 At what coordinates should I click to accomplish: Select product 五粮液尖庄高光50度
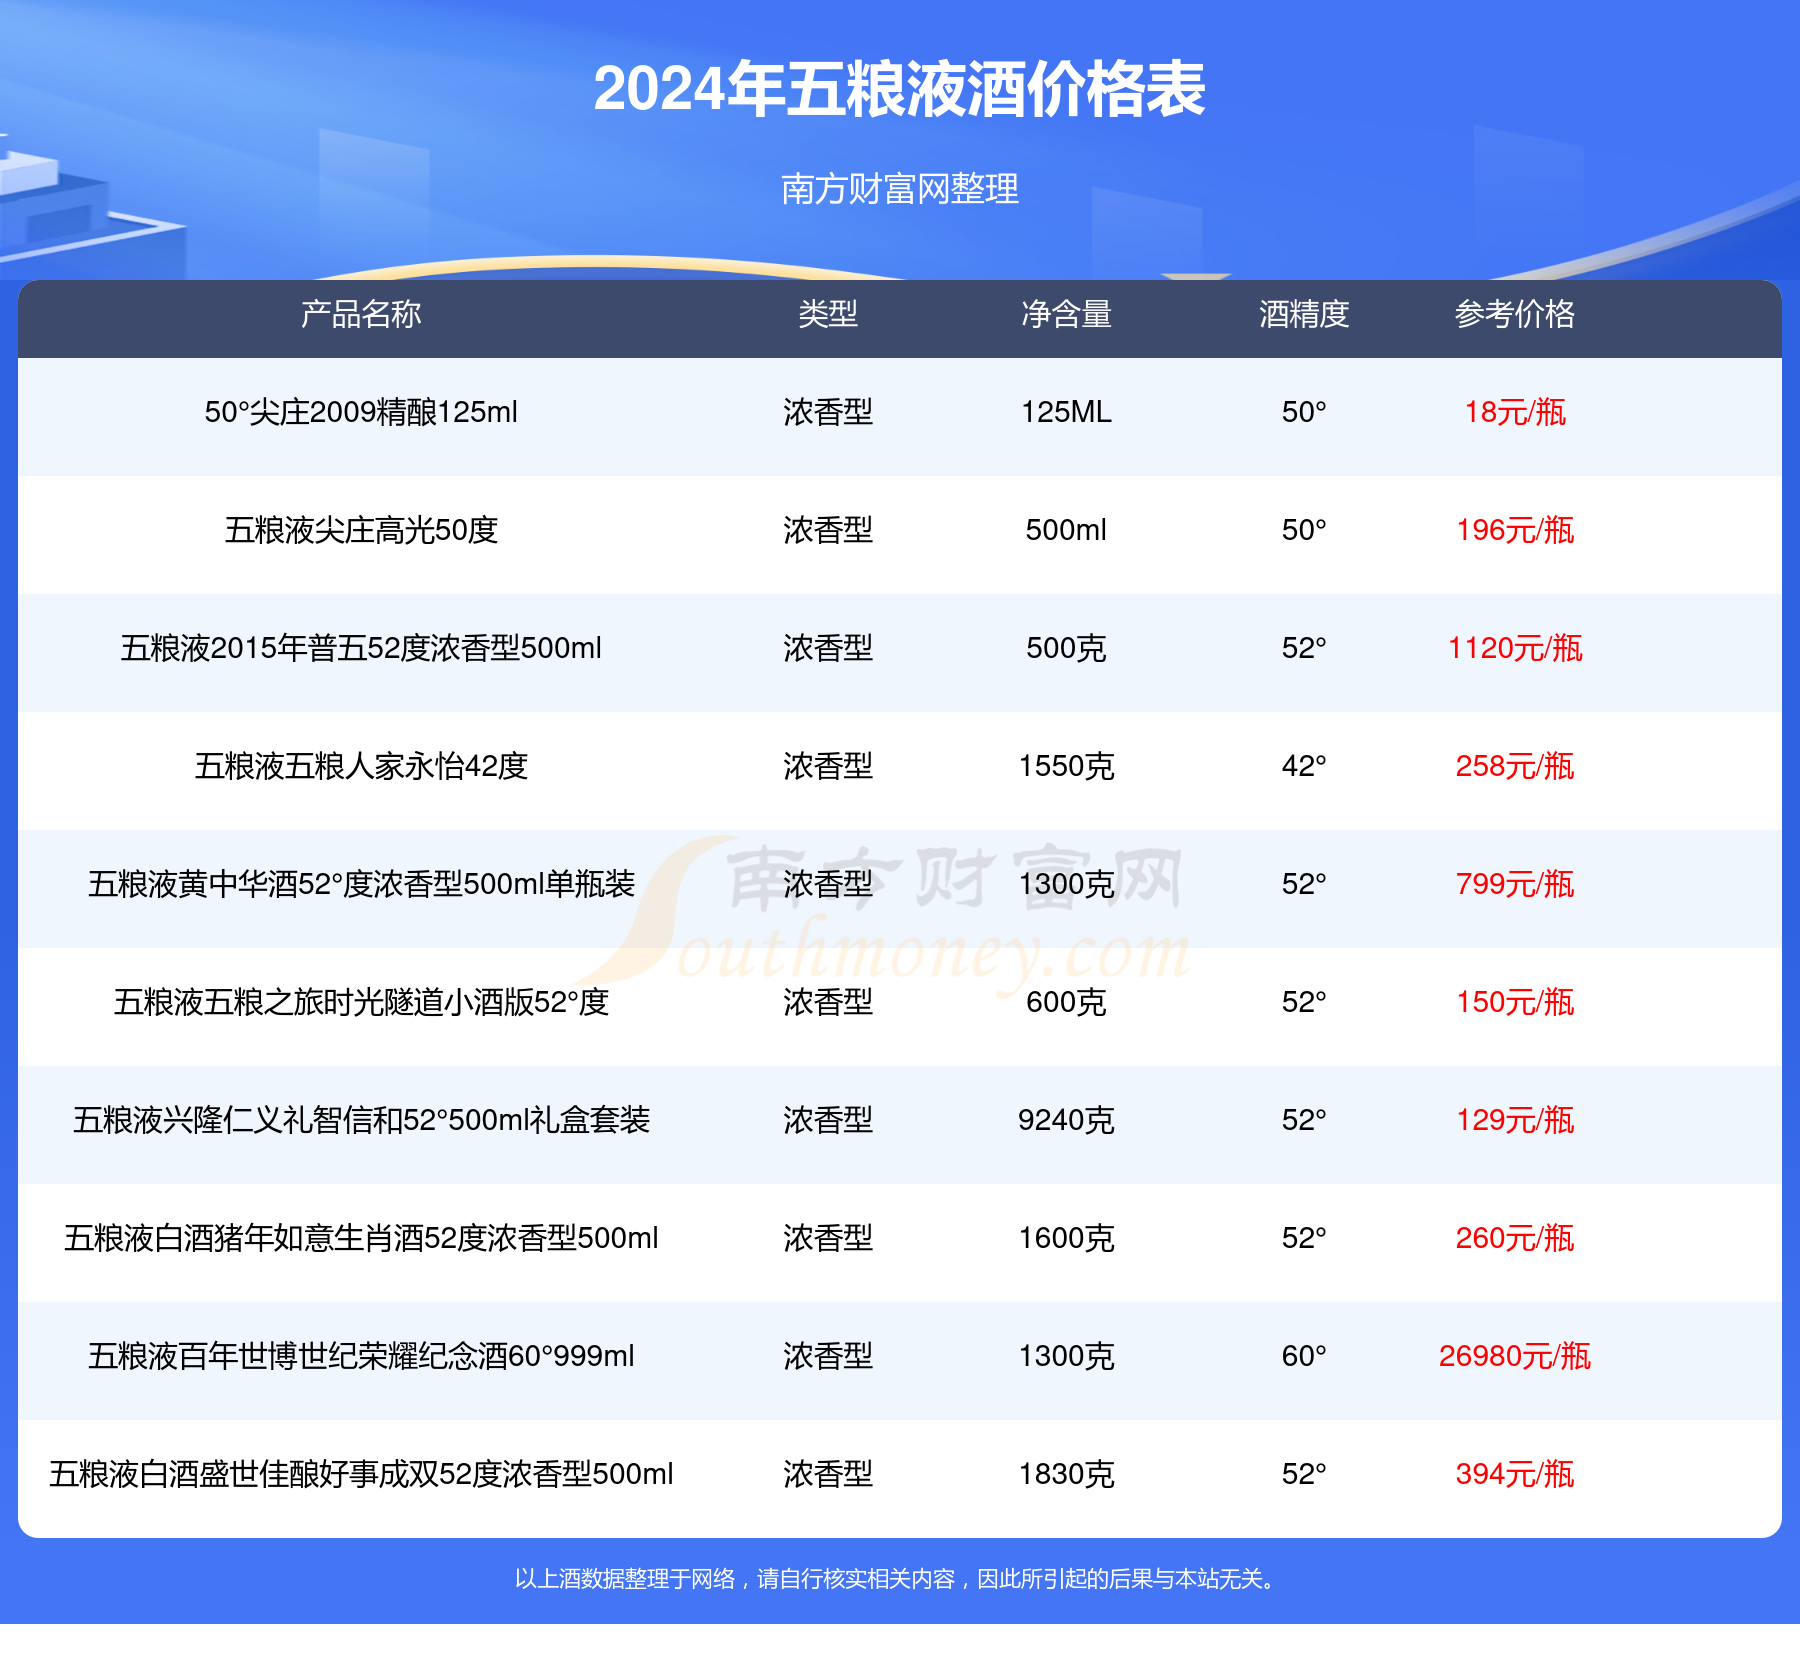point(361,530)
